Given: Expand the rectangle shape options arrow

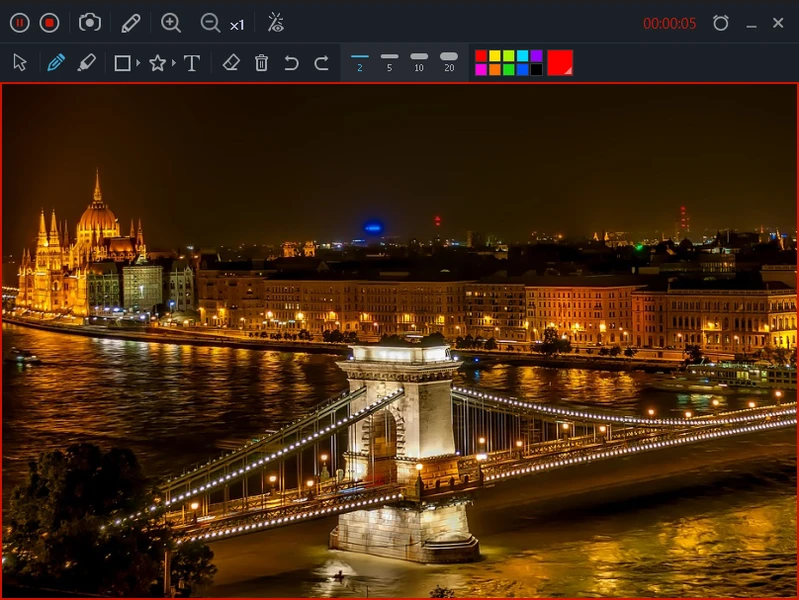Looking at the screenshot, I should (x=138, y=63).
